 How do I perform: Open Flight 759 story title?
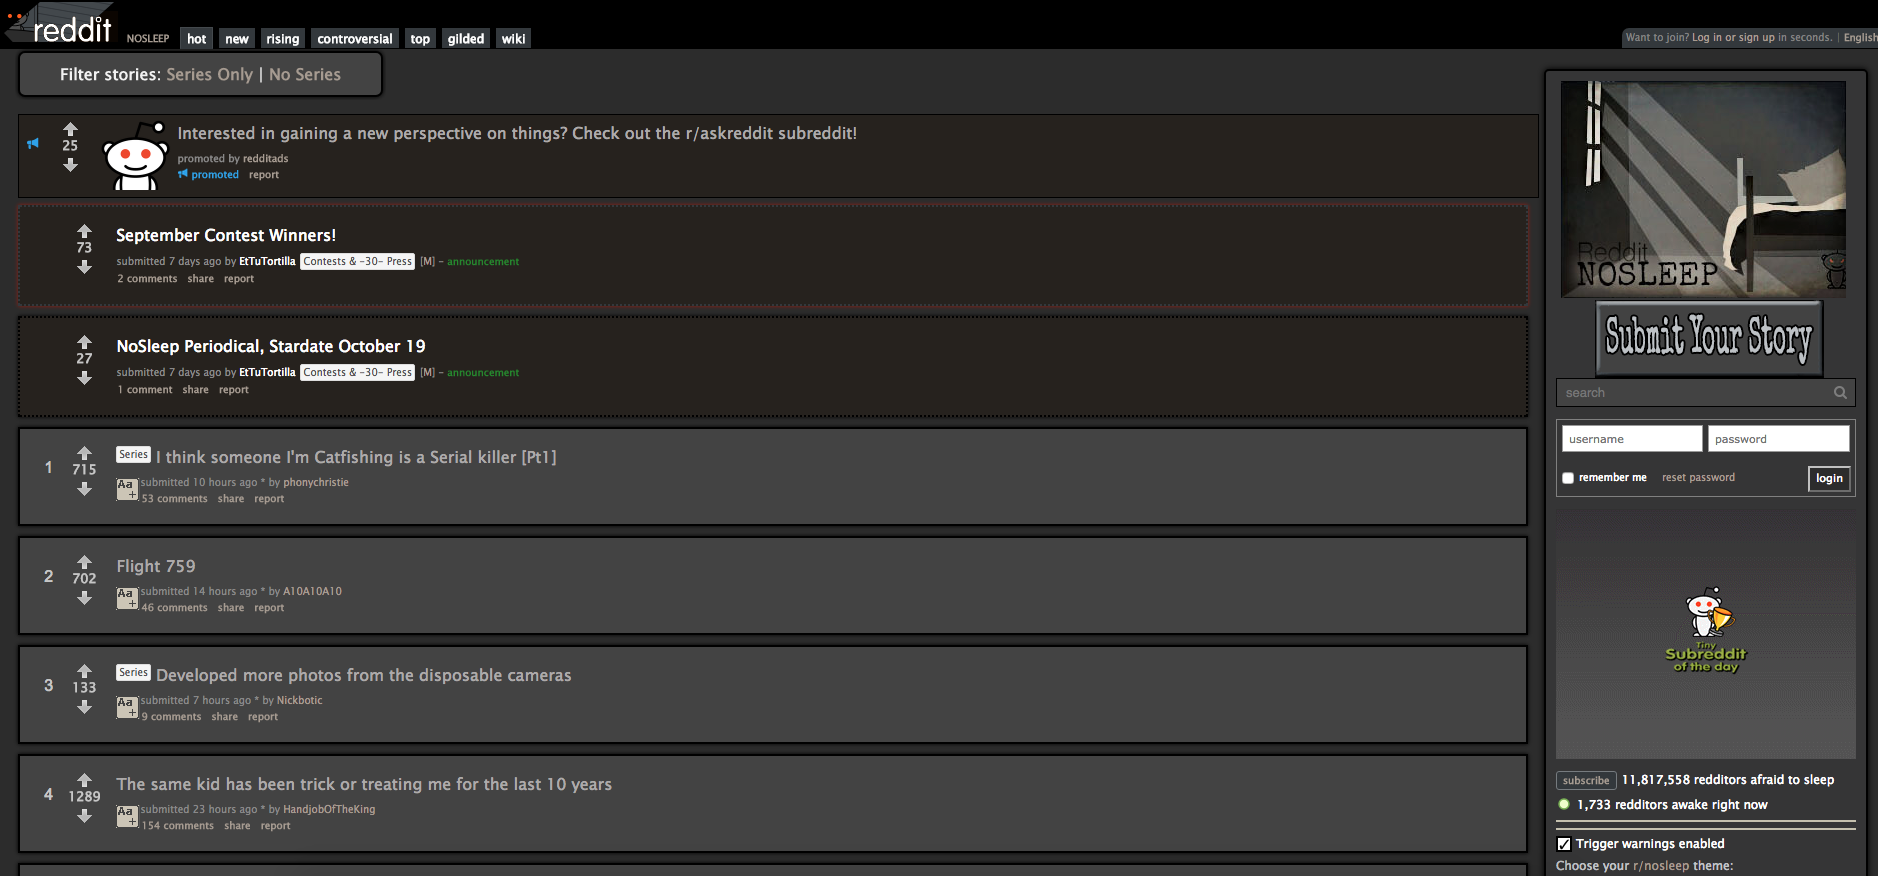coord(156,566)
